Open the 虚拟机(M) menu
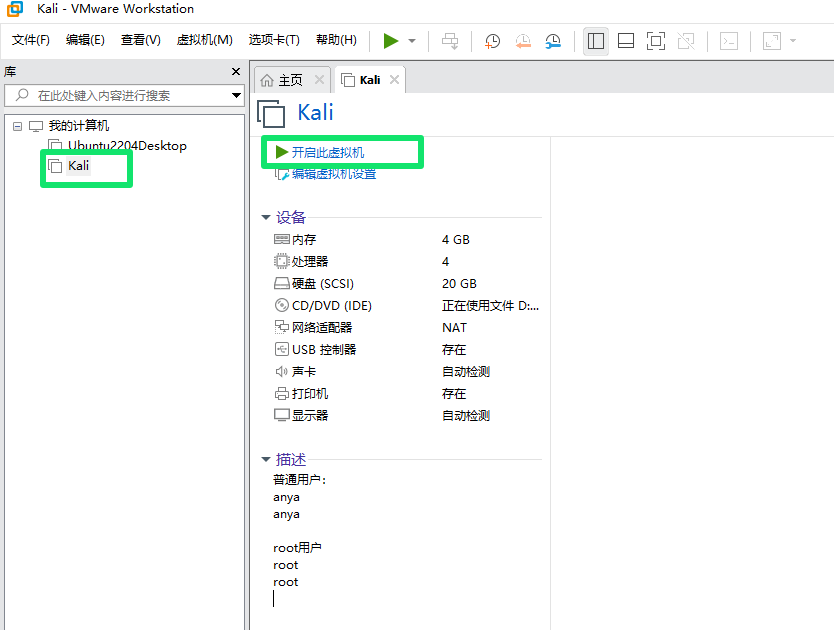The height and width of the screenshot is (630, 834). pyautogui.click(x=204, y=40)
